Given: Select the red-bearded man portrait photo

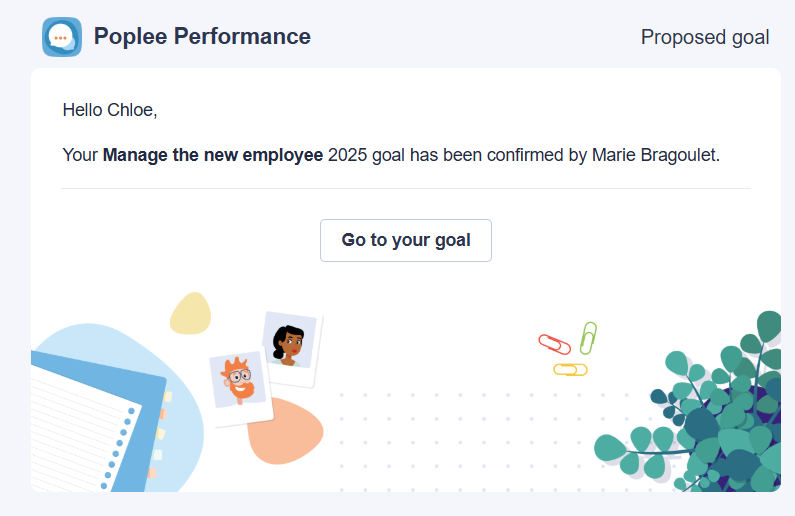Looking at the screenshot, I should pyautogui.click(x=239, y=383).
